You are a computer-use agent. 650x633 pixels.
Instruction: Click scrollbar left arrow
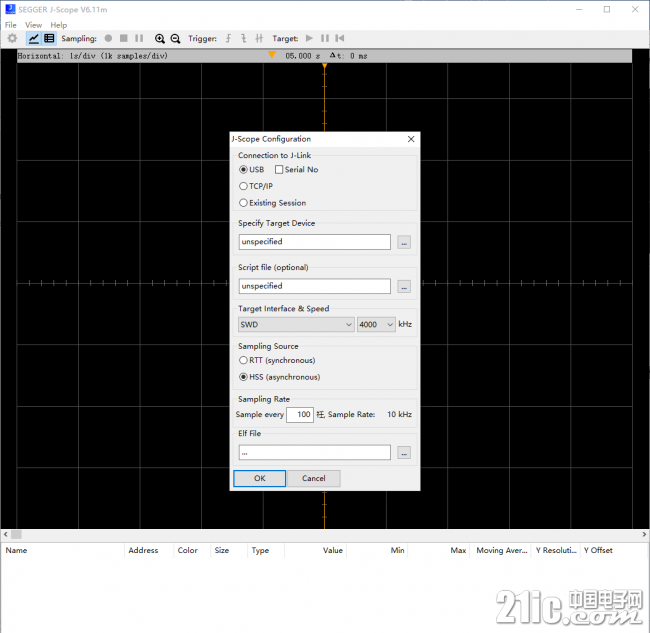5,535
